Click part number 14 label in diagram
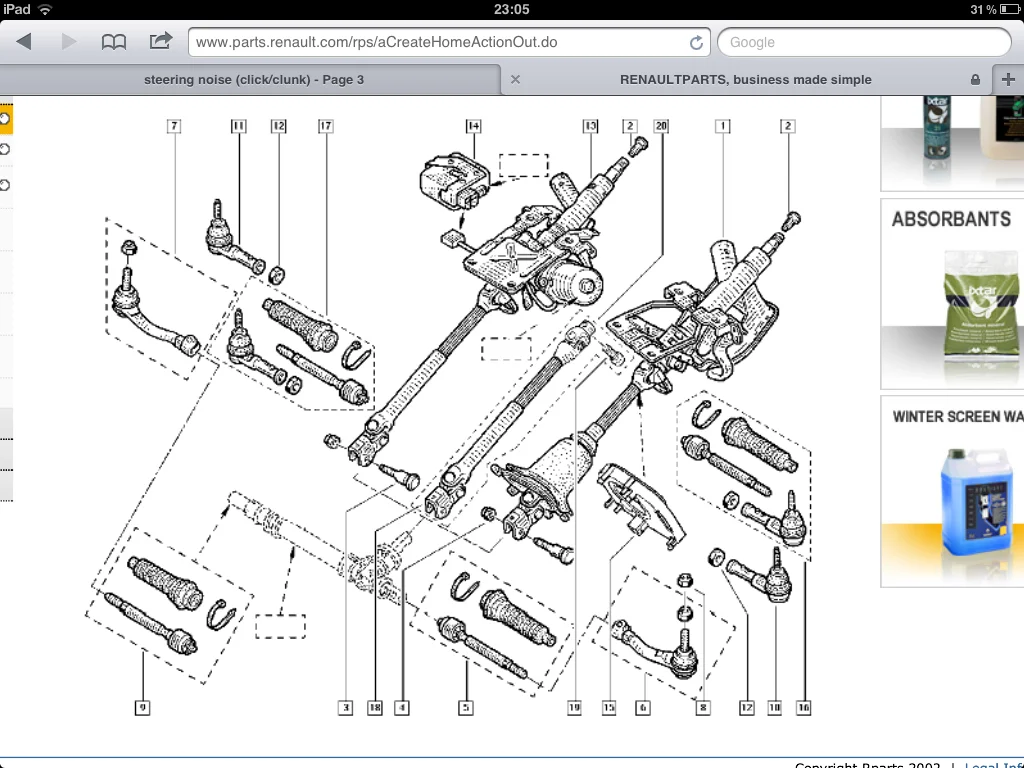 click(x=473, y=126)
